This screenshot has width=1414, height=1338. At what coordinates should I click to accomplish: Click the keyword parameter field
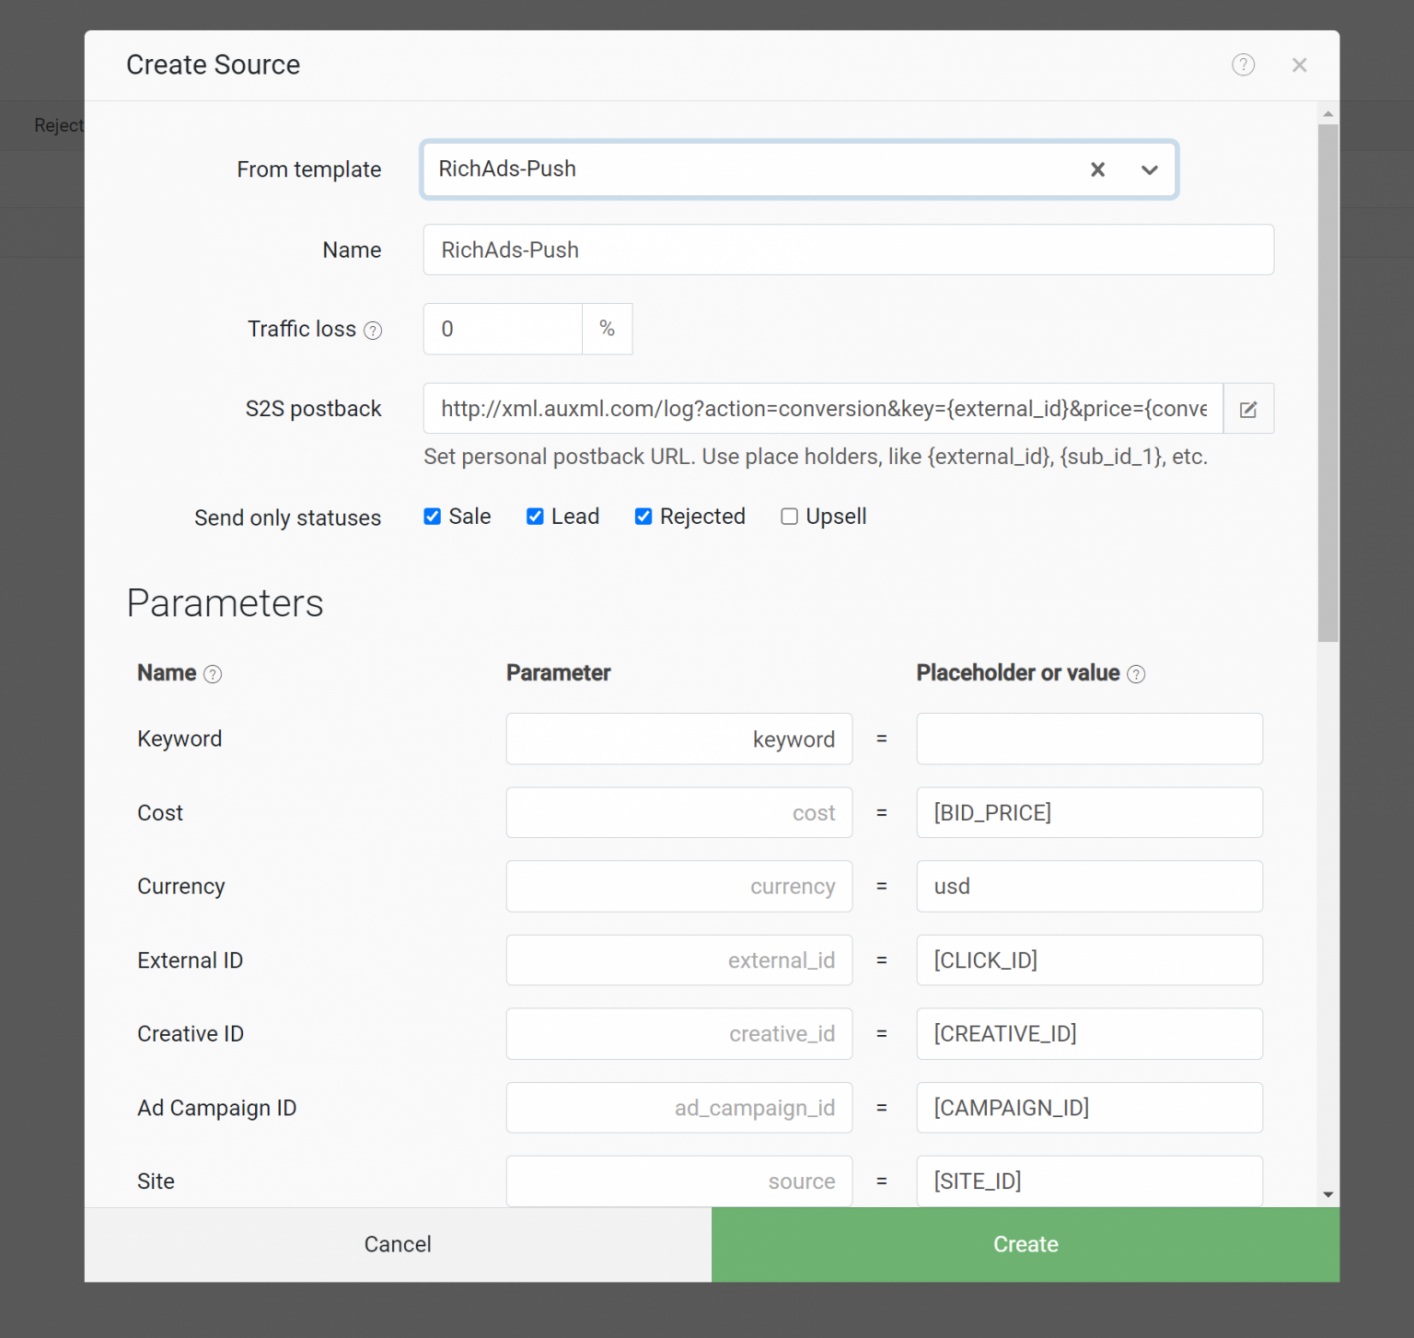click(679, 739)
